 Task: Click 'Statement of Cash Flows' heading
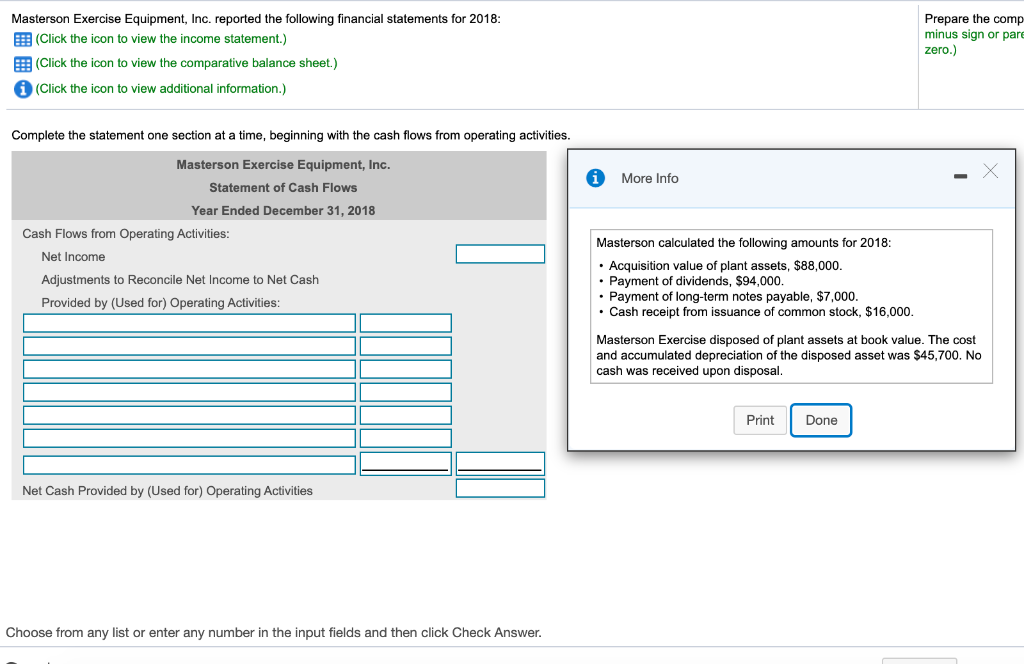click(x=283, y=188)
